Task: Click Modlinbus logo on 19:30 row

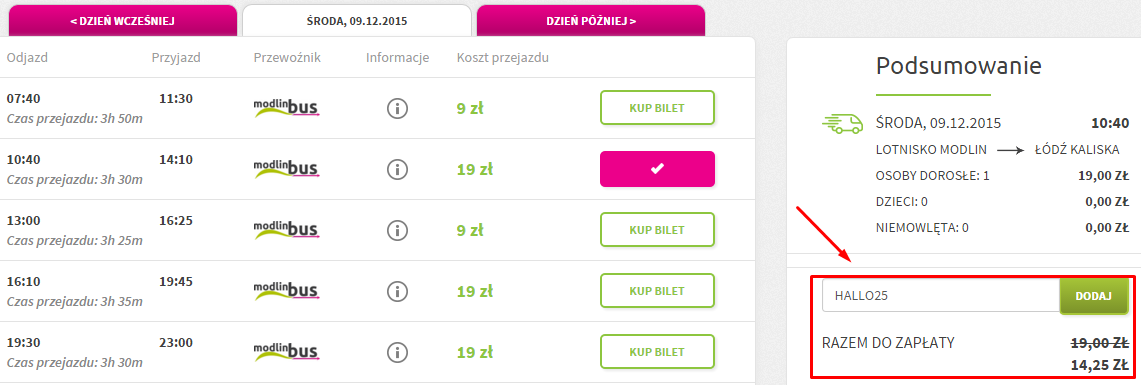Action: tap(287, 352)
